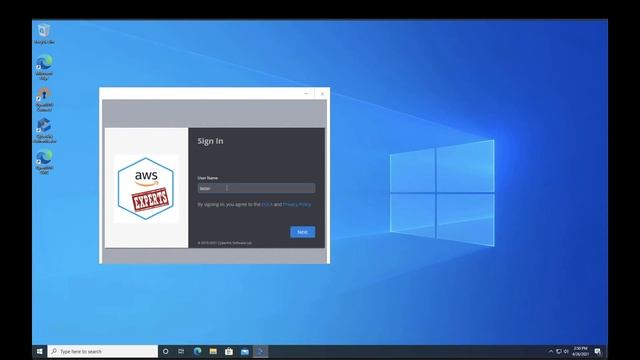The image size is (640, 360).
Task: Launch Microsoft Edge from the taskbar
Action: (197, 351)
